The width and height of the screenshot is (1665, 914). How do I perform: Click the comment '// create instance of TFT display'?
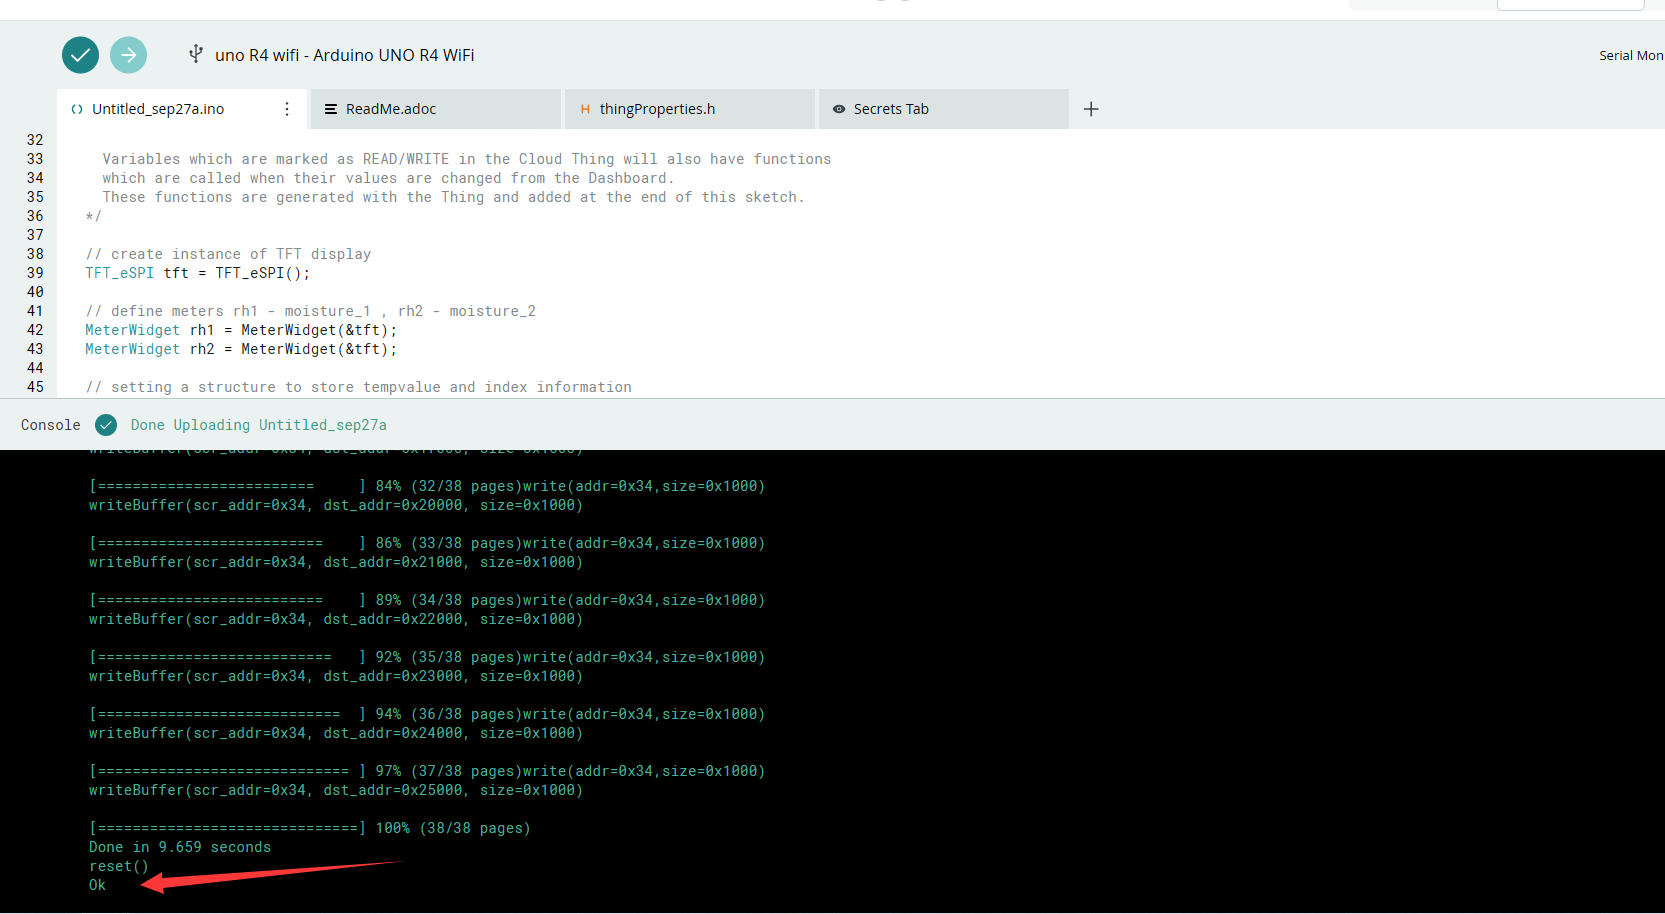(228, 254)
